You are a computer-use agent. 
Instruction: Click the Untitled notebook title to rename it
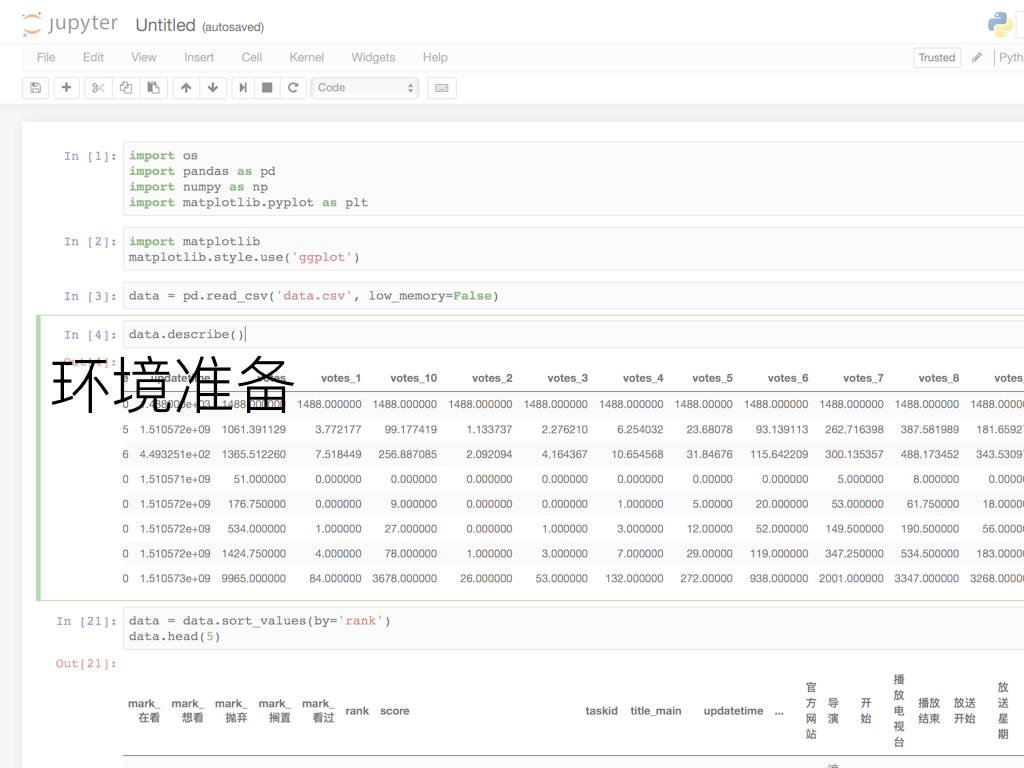pos(165,25)
